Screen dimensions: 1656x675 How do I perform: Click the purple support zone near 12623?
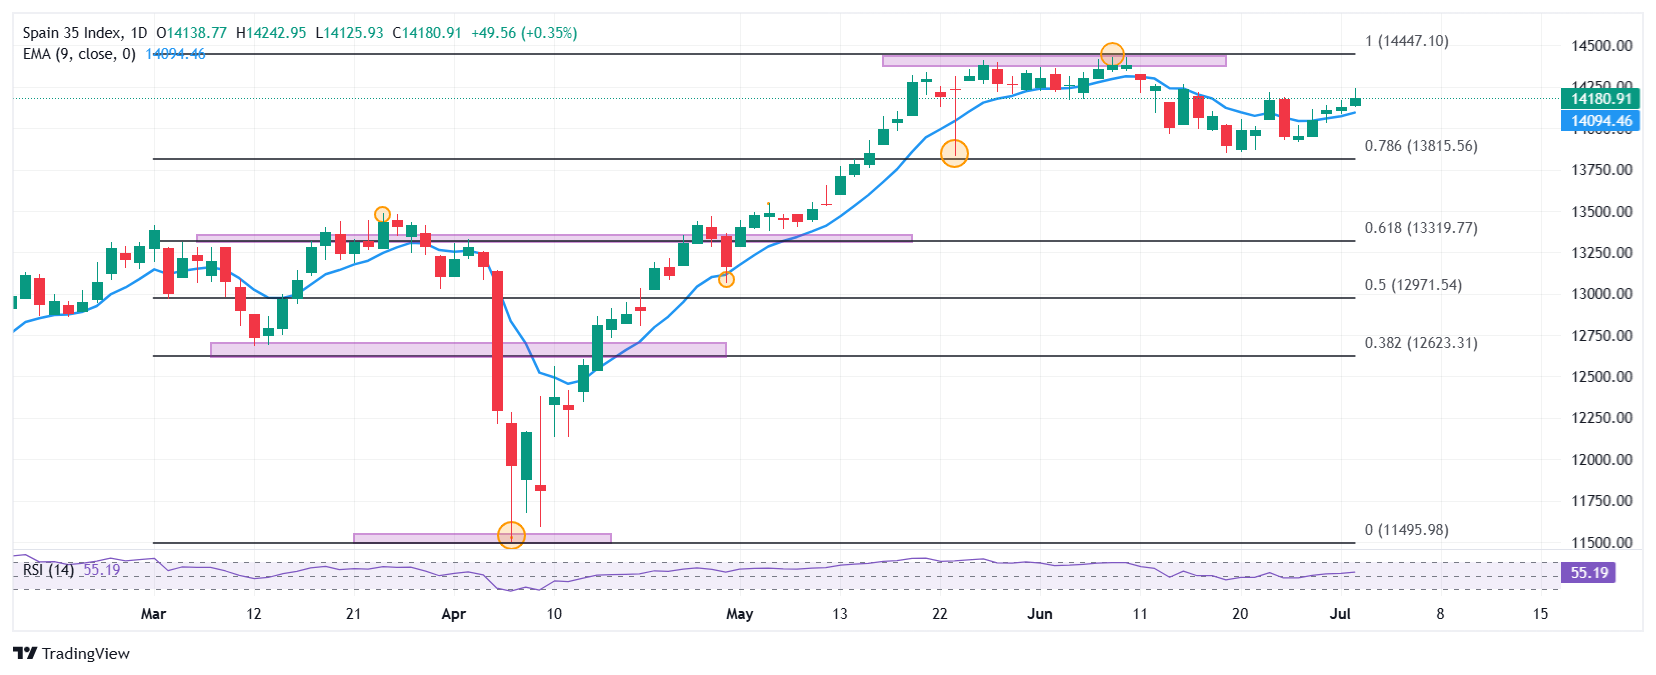468,349
